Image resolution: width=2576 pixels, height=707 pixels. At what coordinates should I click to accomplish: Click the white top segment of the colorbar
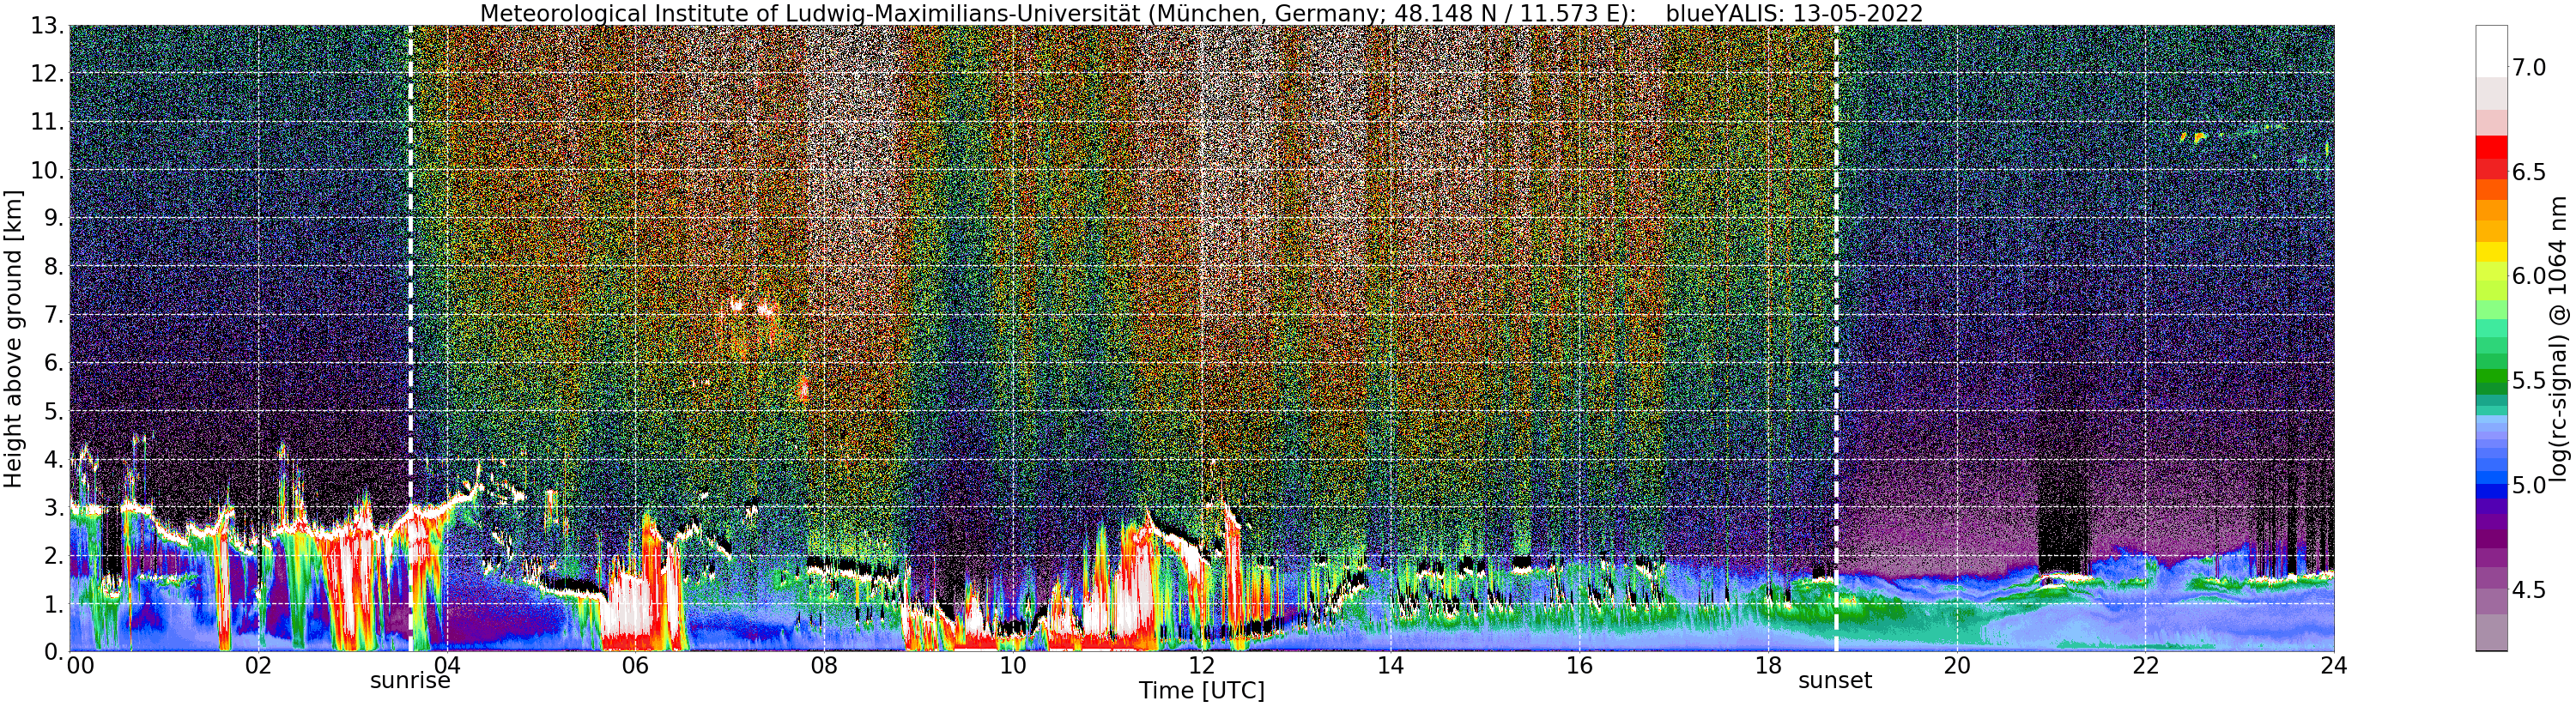(2491, 50)
